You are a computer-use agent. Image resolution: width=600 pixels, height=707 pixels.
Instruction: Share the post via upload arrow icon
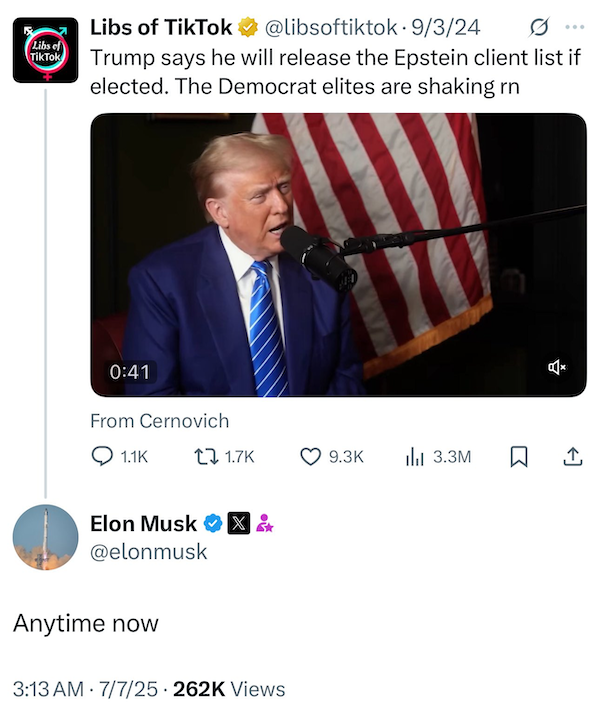[x=573, y=456]
